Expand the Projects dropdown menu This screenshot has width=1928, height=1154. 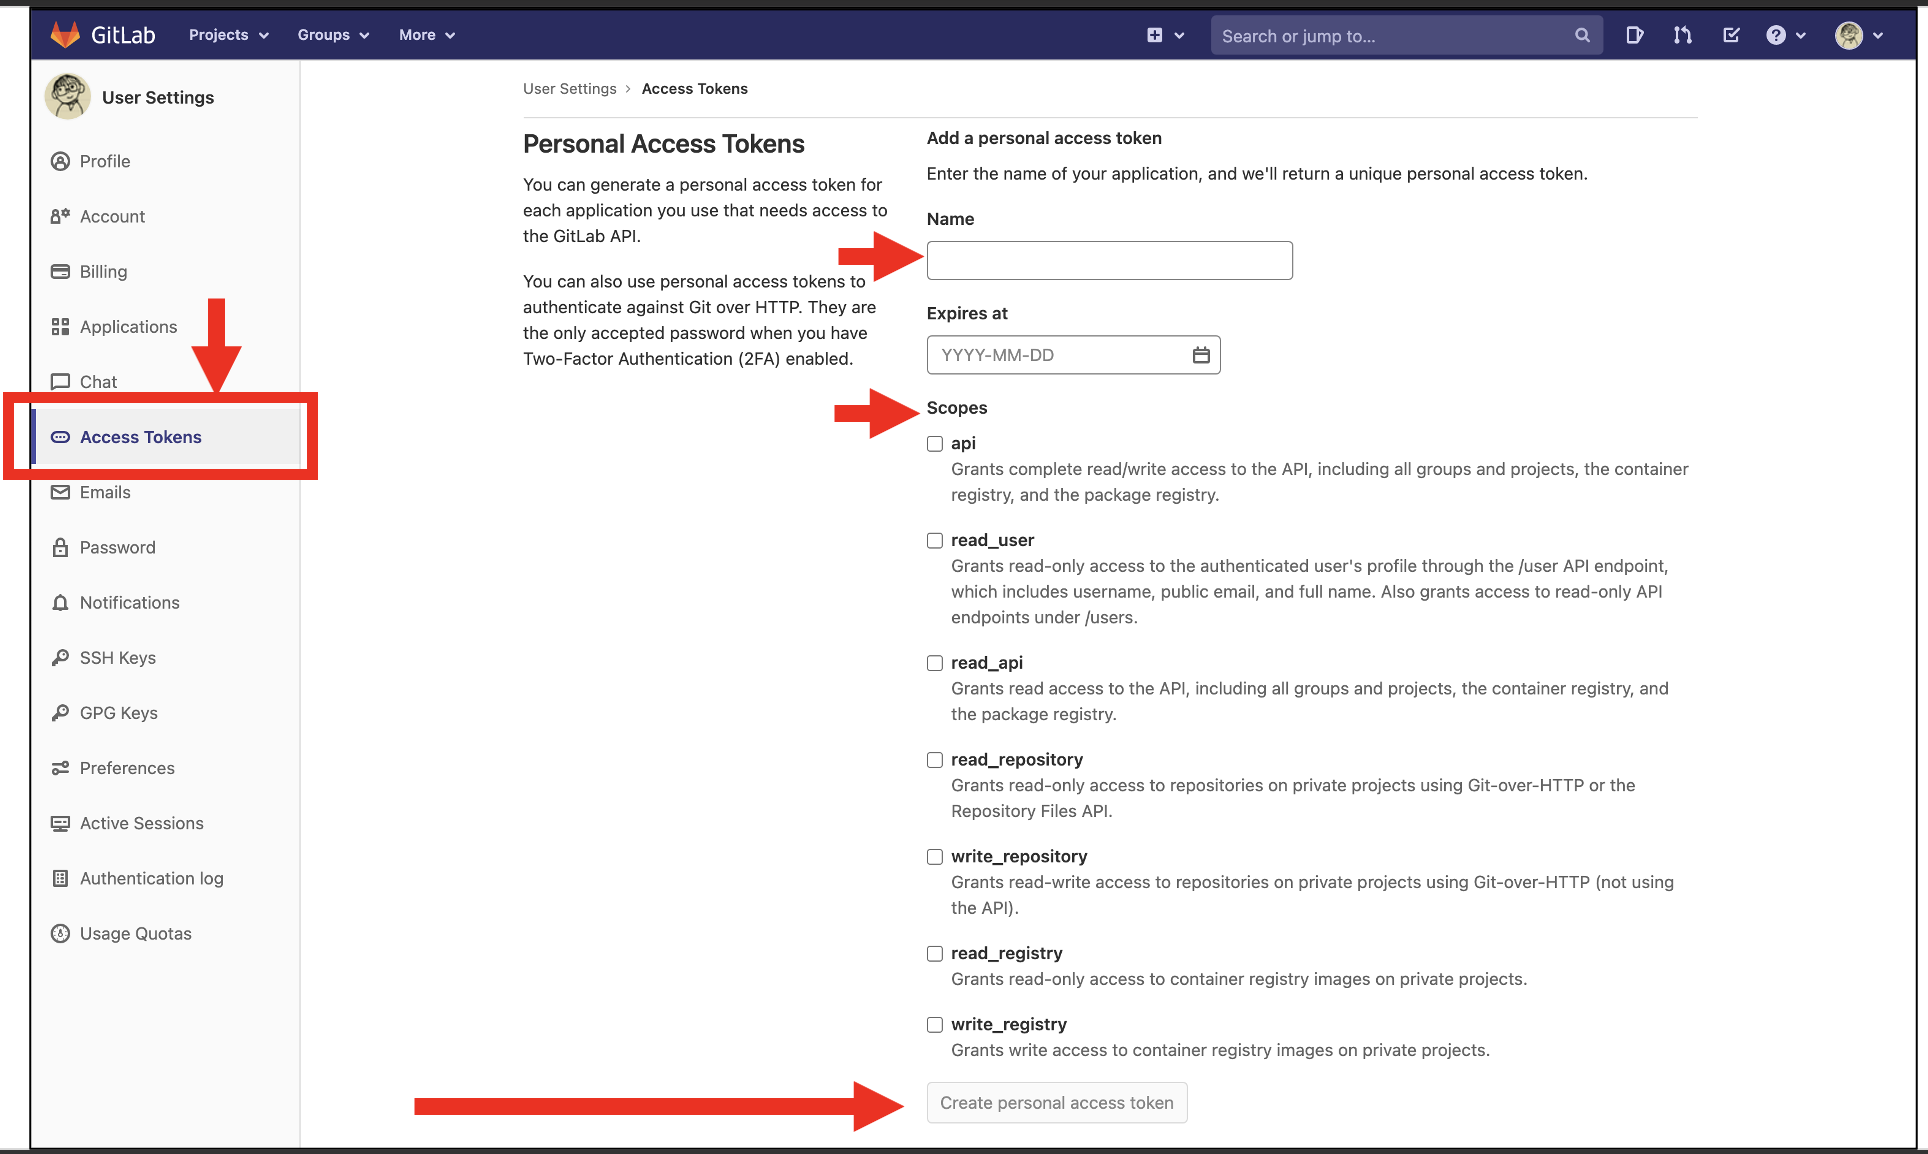[x=229, y=35]
